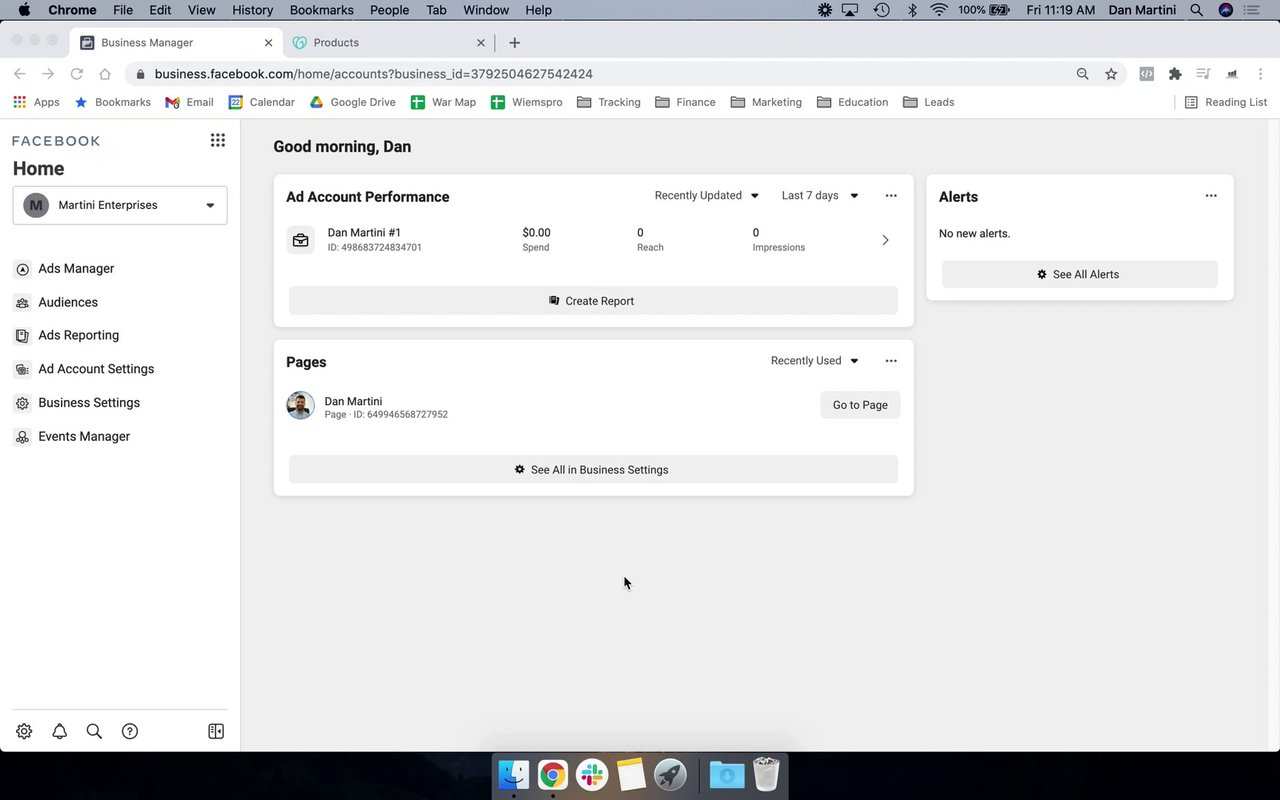Collapse the sidebar panel toggle icon

pyautogui.click(x=216, y=731)
